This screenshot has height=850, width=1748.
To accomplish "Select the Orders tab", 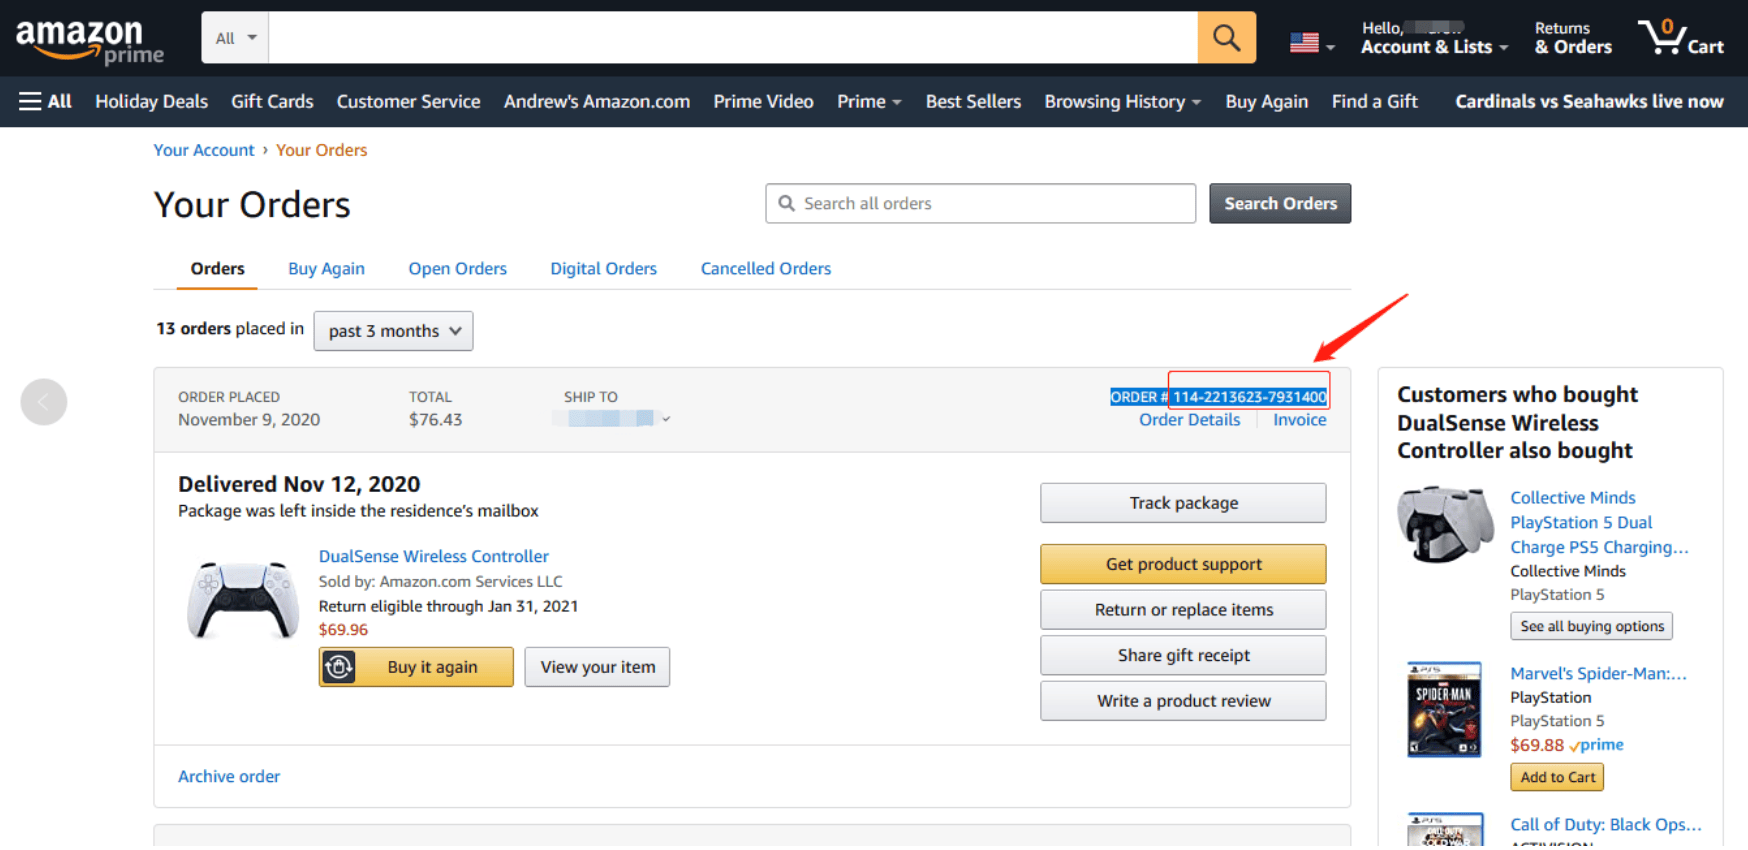I will [x=217, y=268].
